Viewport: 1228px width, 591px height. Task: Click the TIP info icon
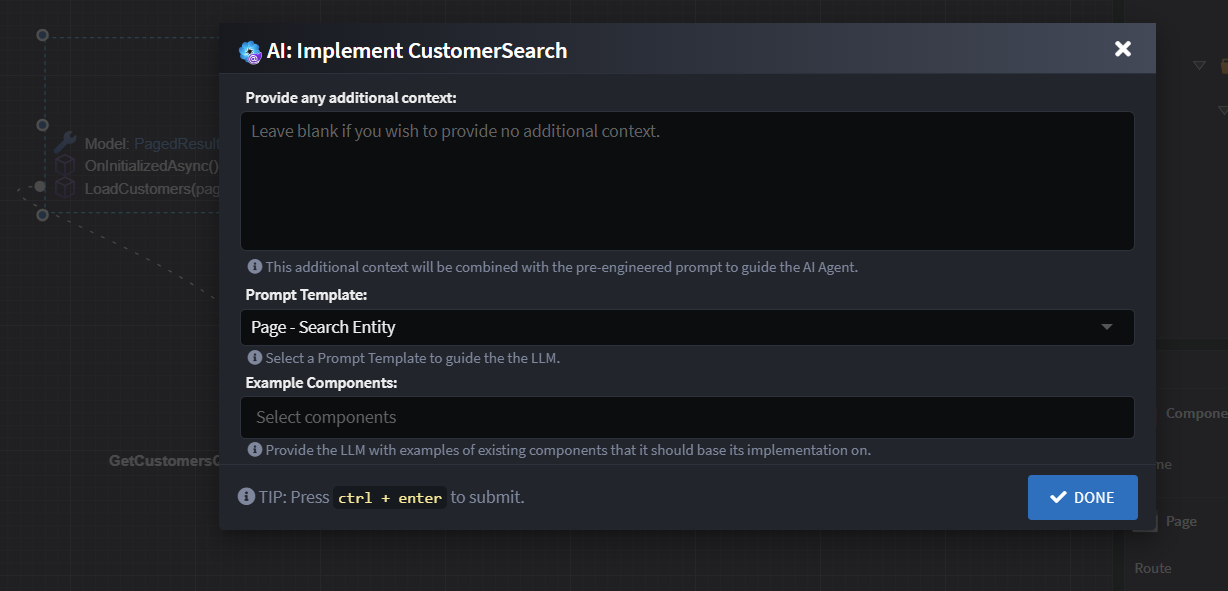(246, 497)
